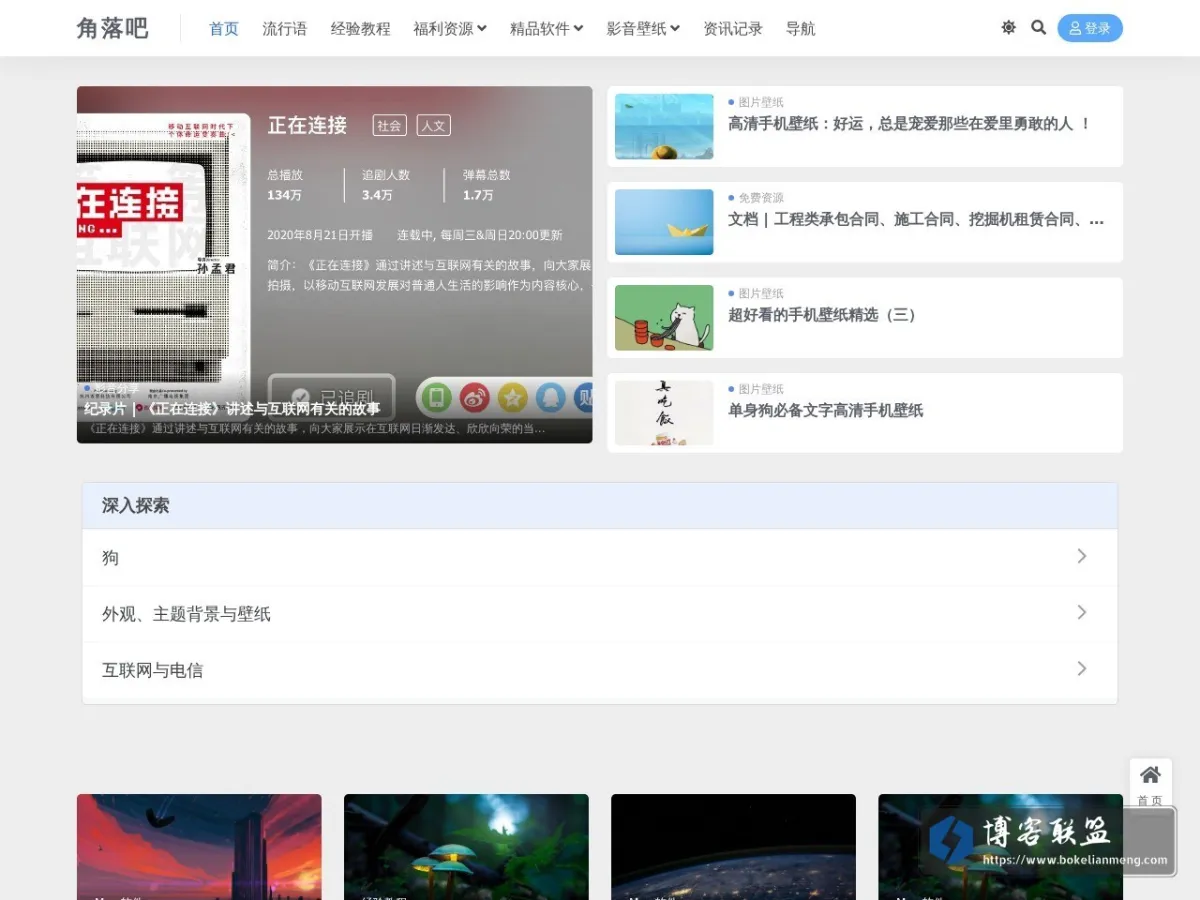
Task: Toggle dark mode sun icon
Action: pos(1008,28)
